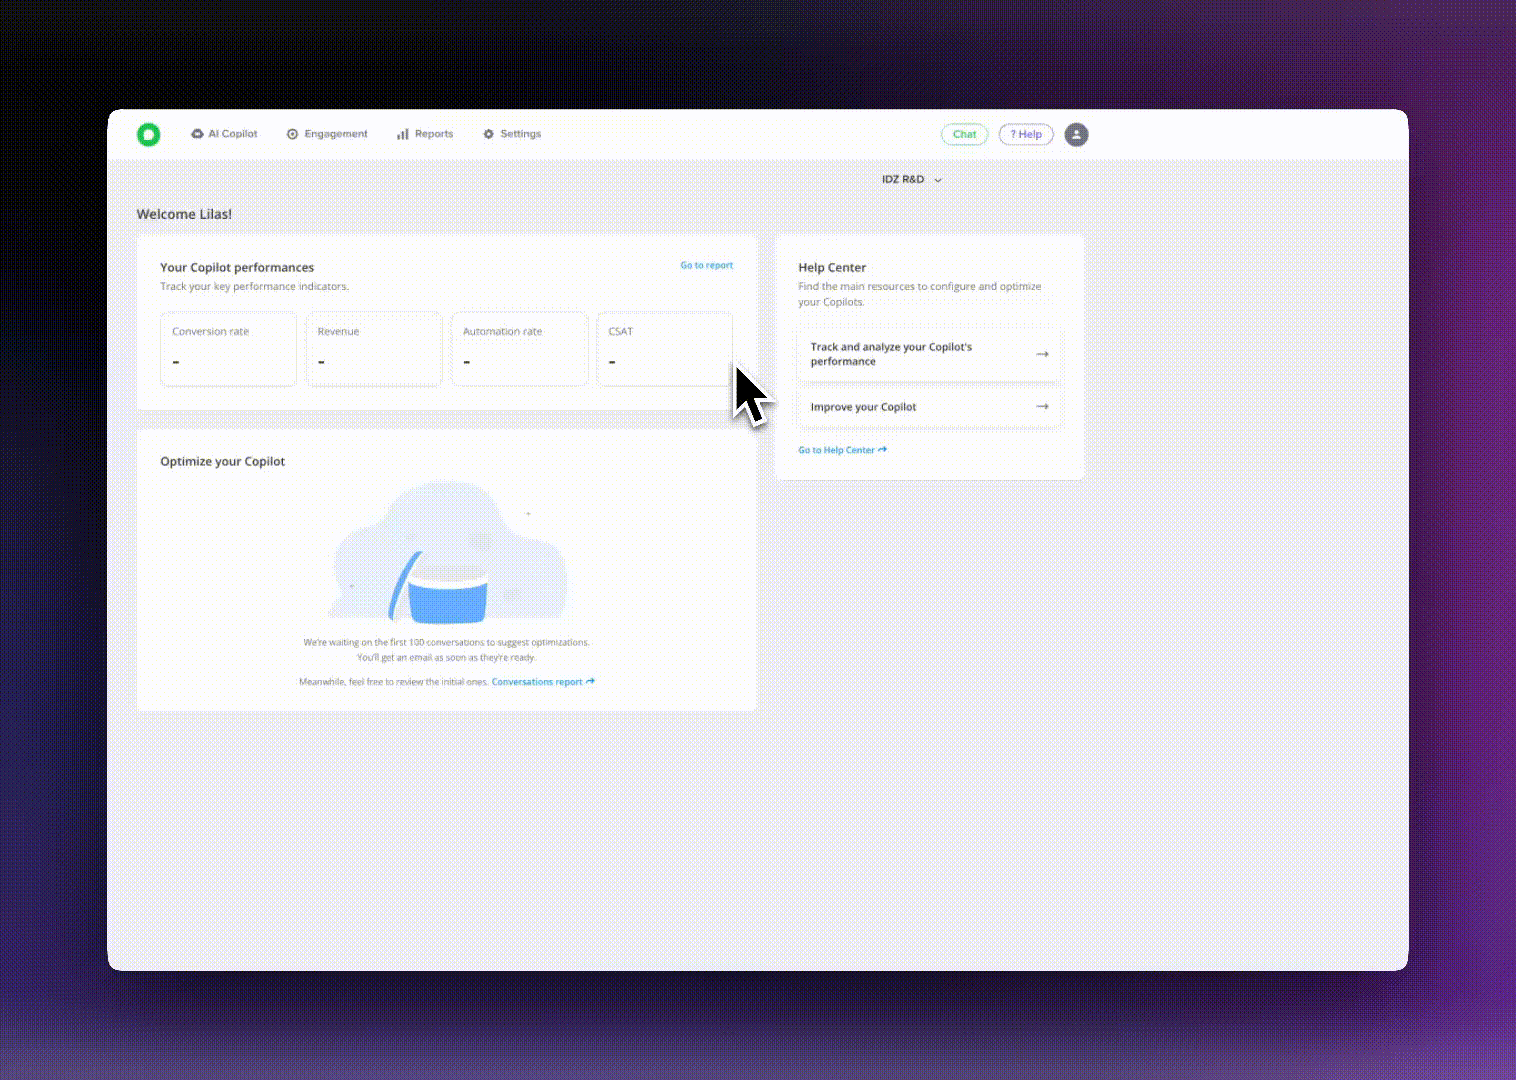Click the chevron next to IDZ R&D

coord(938,181)
